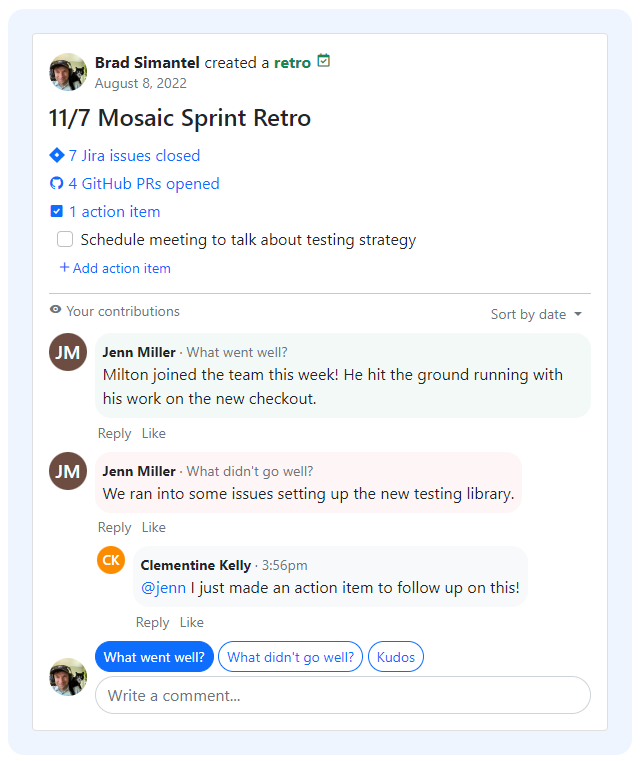
Task: Expand the 7 Jira issues closed list
Action: pyautogui.click(x=134, y=156)
